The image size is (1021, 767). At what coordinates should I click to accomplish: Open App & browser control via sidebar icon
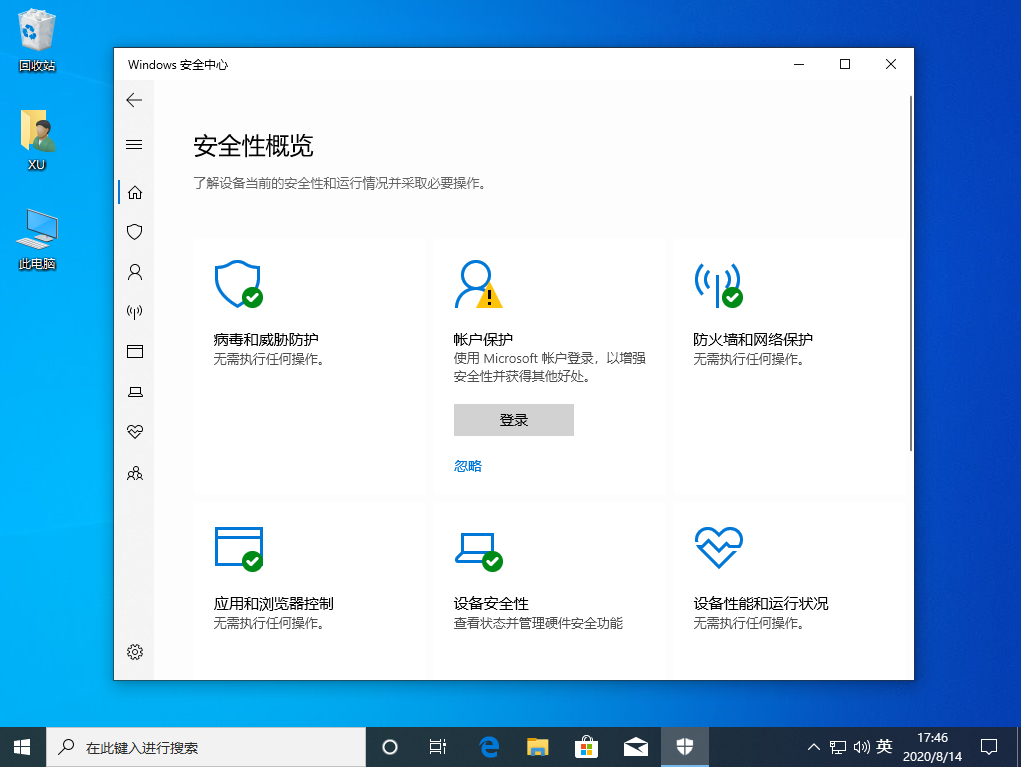point(134,351)
